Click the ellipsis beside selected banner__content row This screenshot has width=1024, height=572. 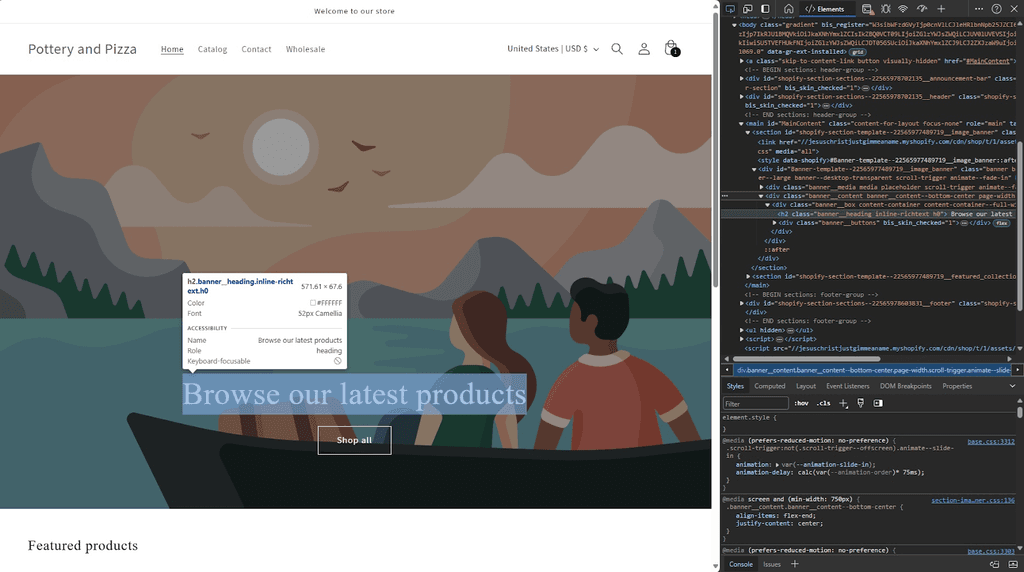(725, 196)
